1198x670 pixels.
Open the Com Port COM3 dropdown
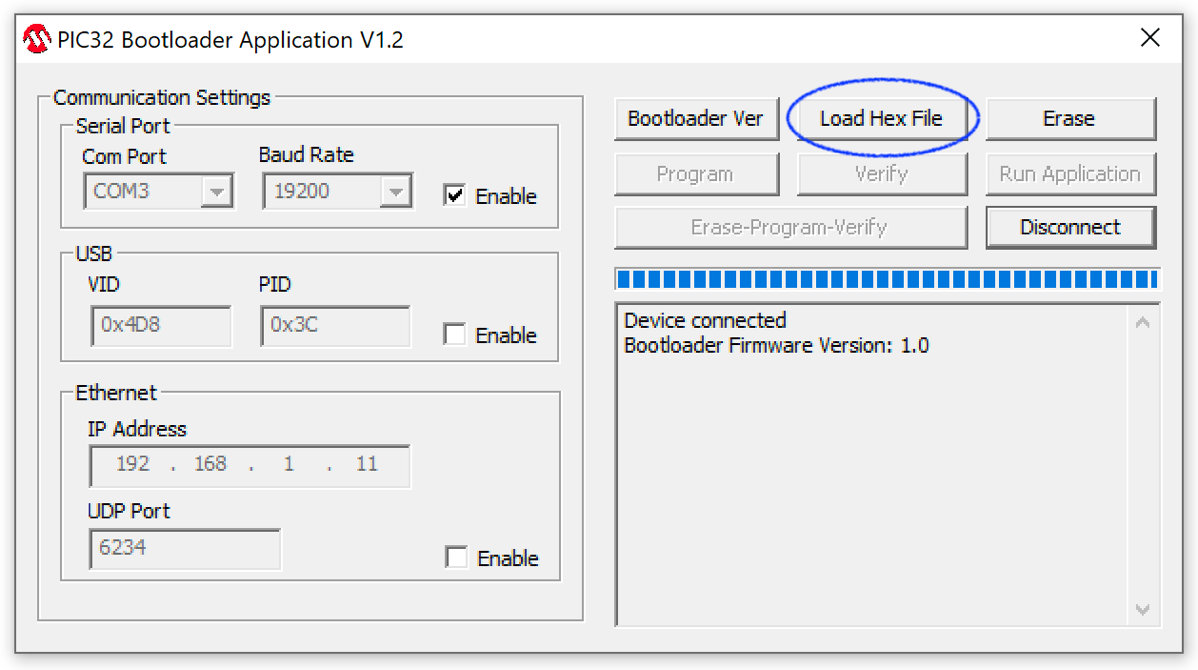(216, 191)
